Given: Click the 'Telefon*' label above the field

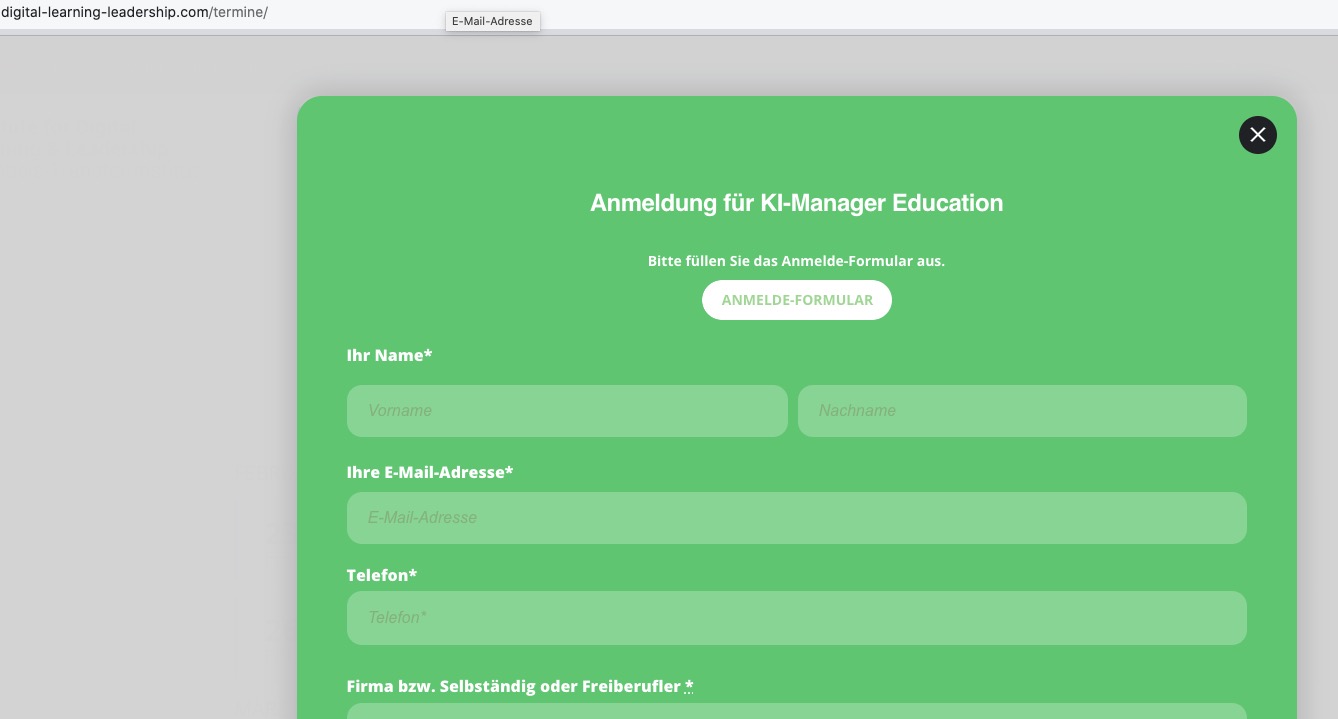Looking at the screenshot, I should point(381,575).
